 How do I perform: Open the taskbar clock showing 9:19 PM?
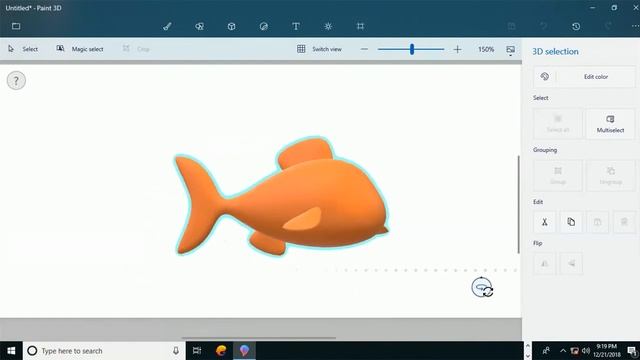pos(607,351)
